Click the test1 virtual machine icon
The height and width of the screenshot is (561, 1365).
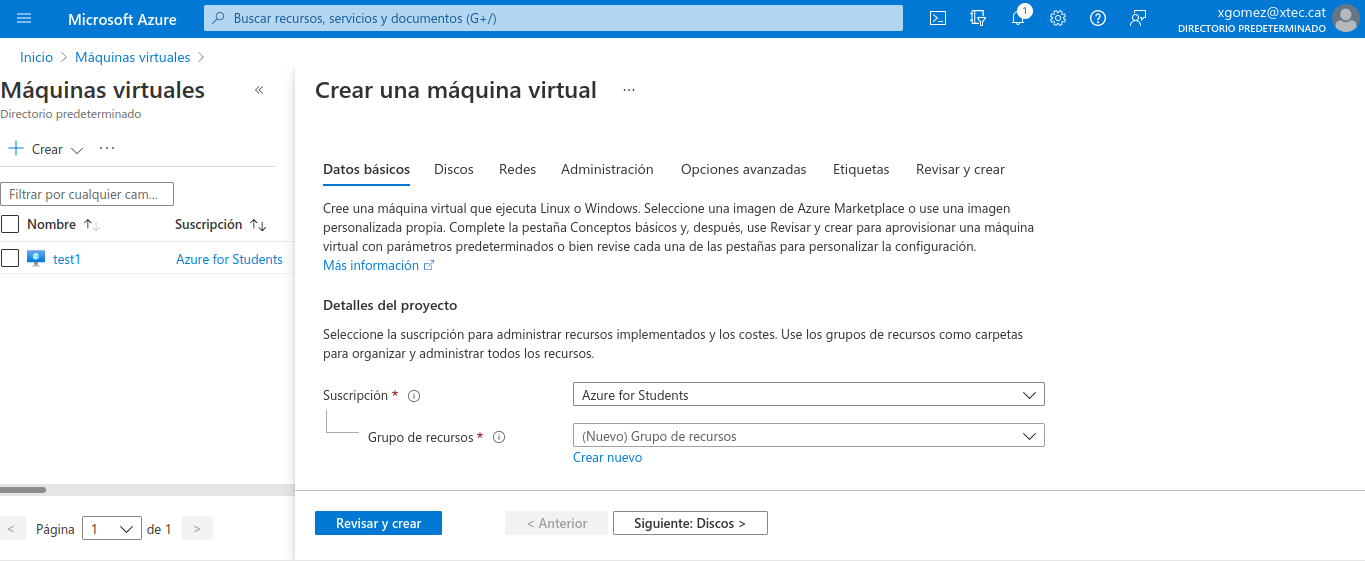[36, 258]
